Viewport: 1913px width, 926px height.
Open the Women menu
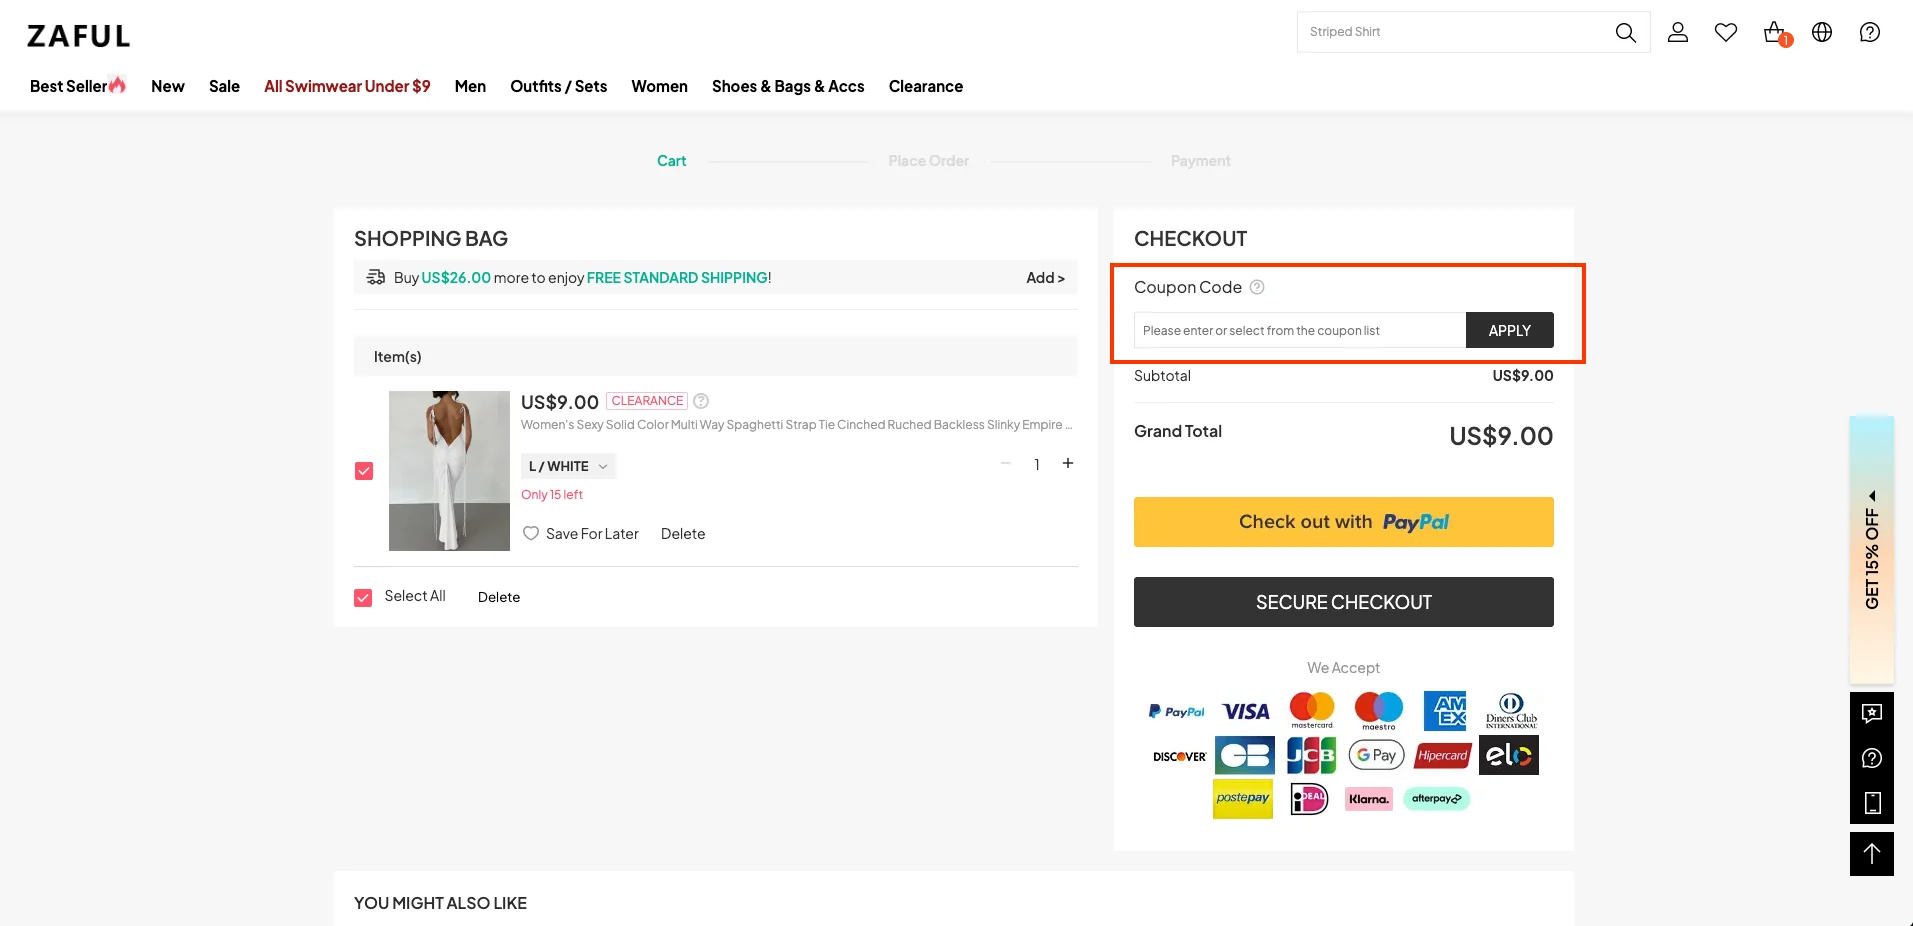tap(659, 86)
